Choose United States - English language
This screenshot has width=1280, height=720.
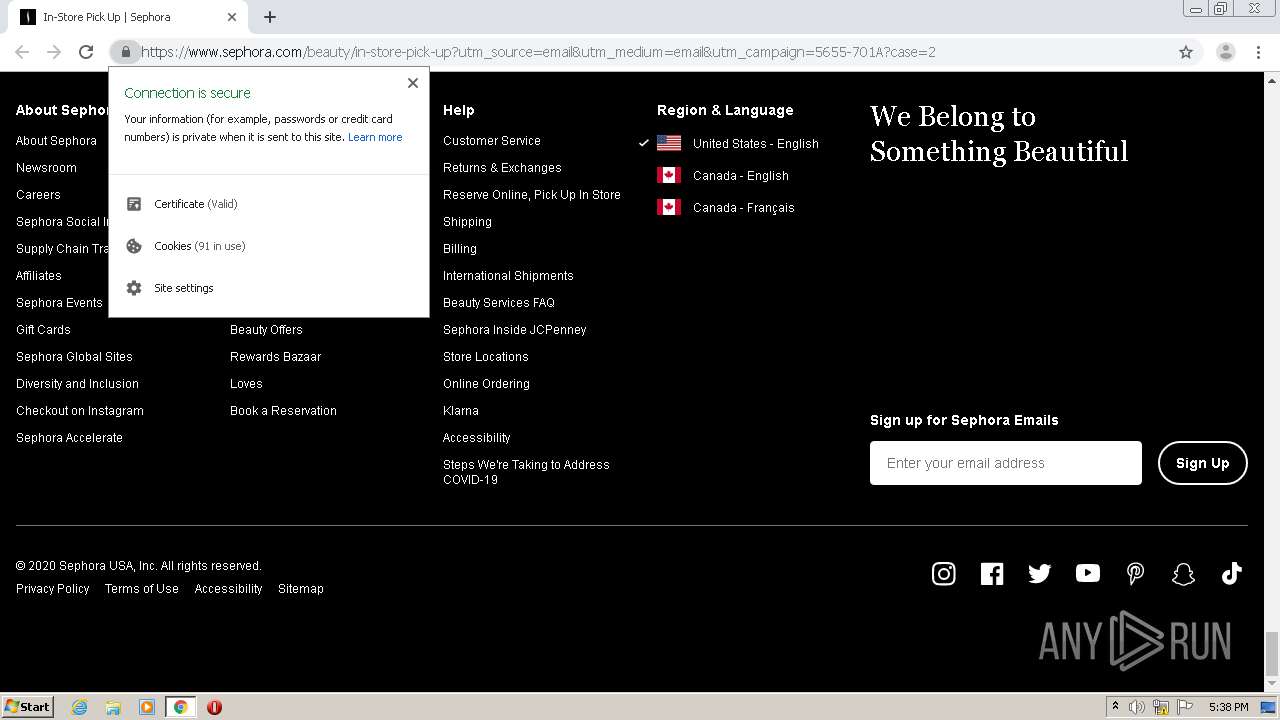(756, 143)
